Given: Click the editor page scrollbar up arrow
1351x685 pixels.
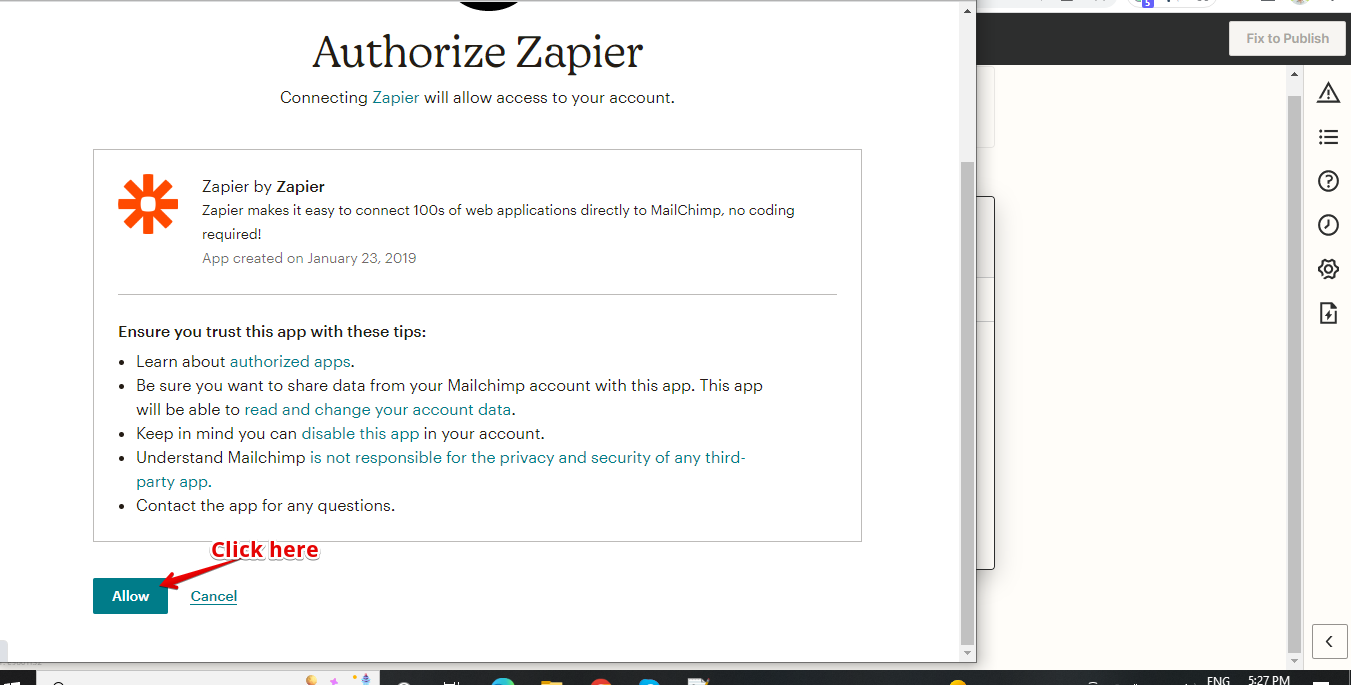Looking at the screenshot, I should click(x=1295, y=74).
